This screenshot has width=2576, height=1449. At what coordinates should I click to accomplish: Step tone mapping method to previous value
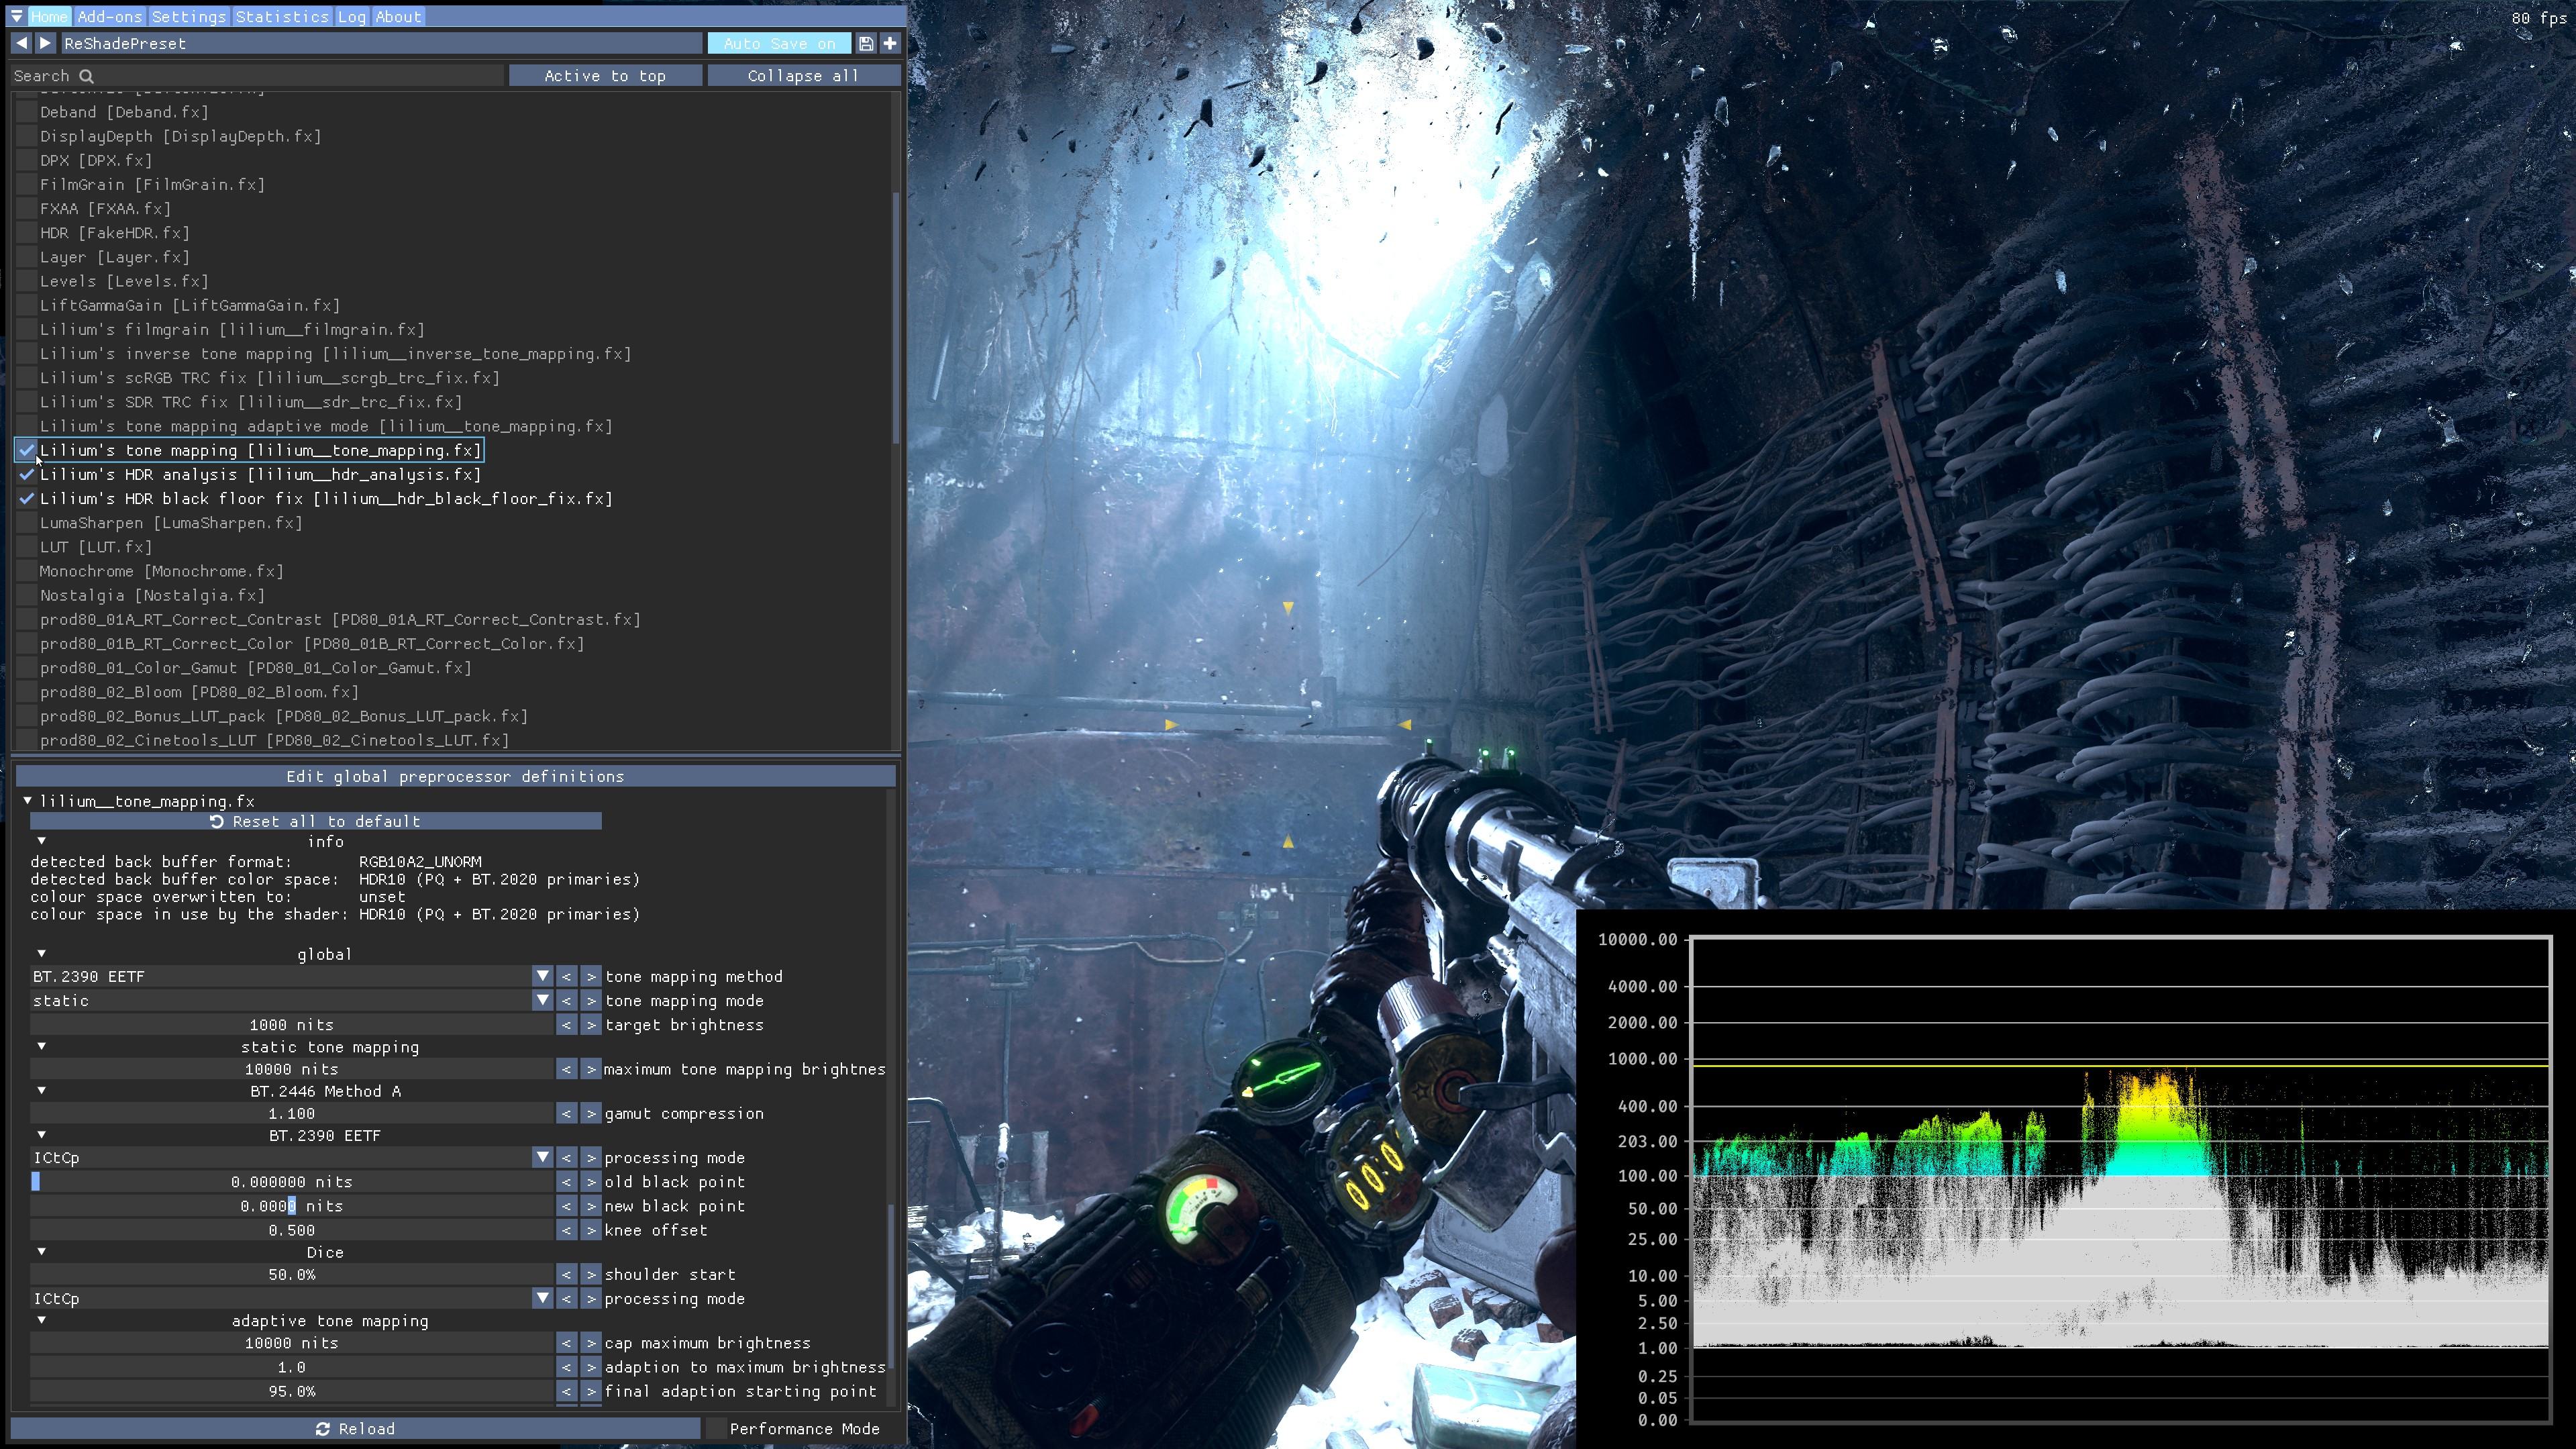[567, 976]
